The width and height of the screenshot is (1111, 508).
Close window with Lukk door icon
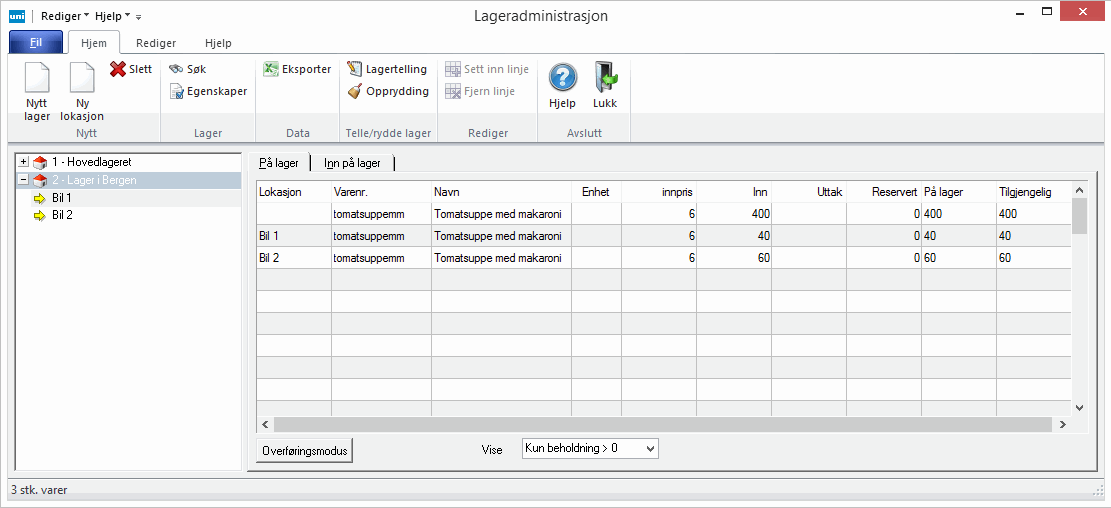tap(605, 79)
